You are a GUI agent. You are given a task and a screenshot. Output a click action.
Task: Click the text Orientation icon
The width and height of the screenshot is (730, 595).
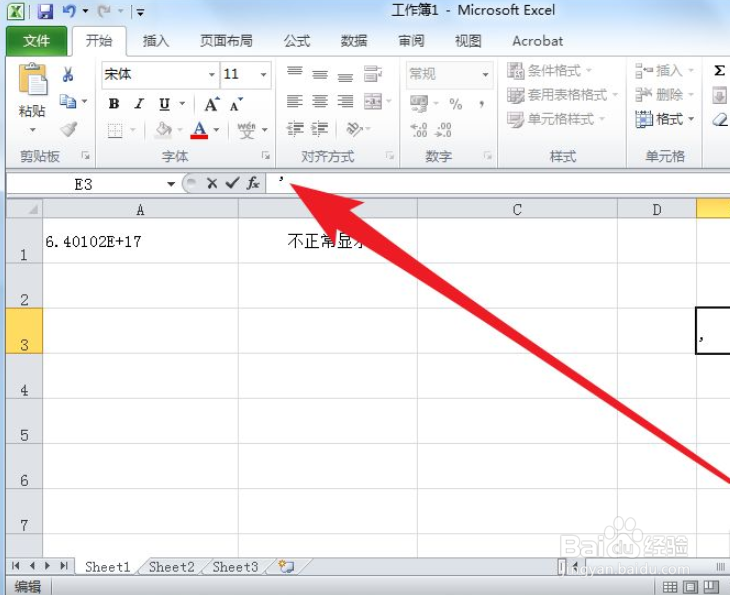[355, 128]
